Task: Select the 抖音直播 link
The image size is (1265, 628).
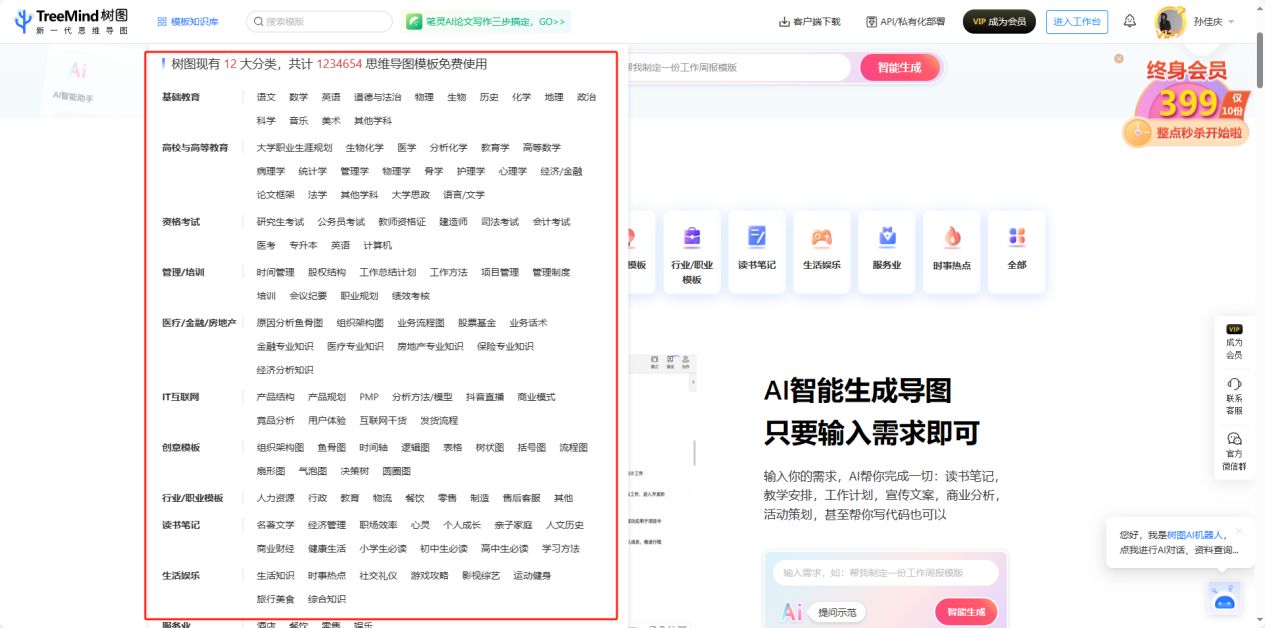Action: (485, 397)
